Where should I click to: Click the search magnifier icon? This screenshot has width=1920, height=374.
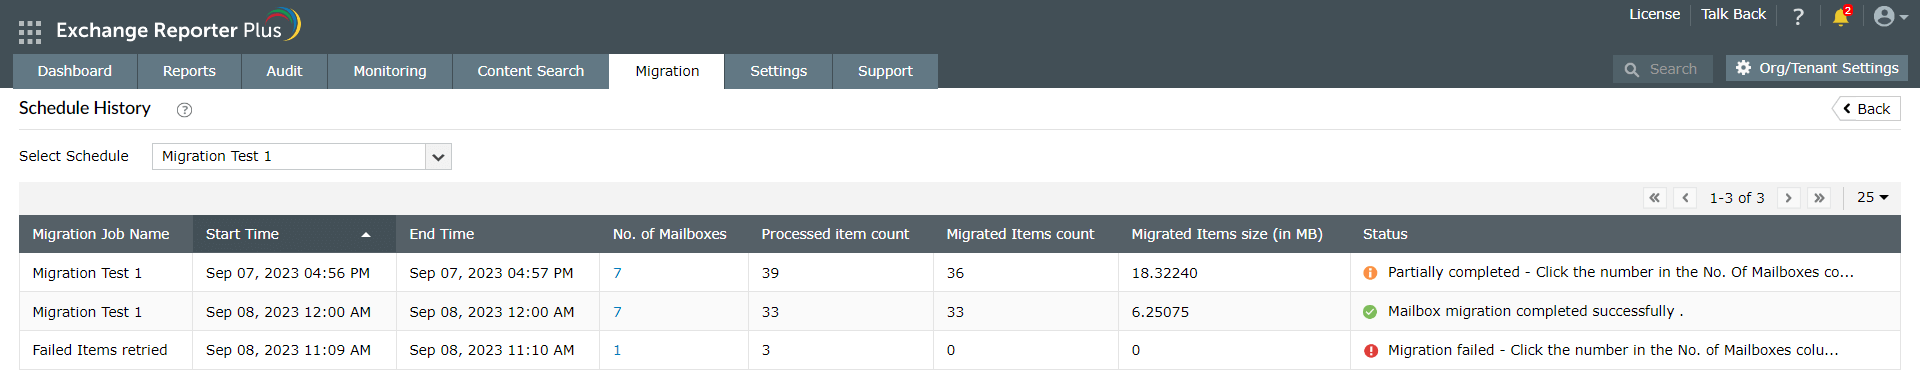pos(1631,70)
